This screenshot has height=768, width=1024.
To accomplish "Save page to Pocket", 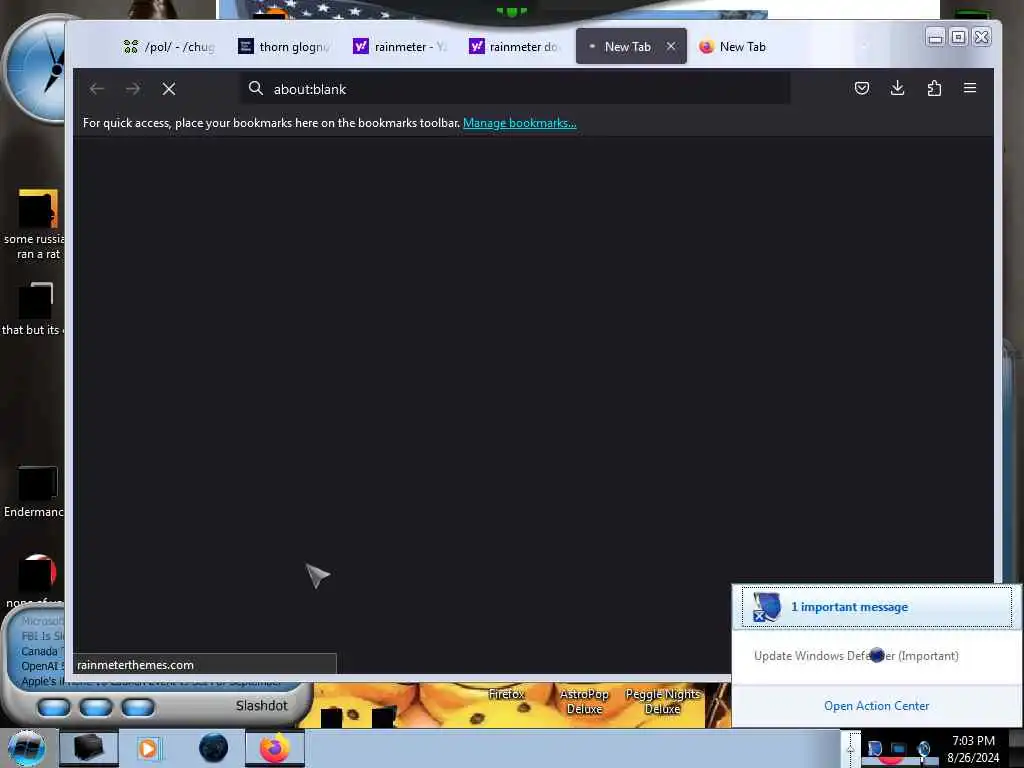I will click(861, 88).
